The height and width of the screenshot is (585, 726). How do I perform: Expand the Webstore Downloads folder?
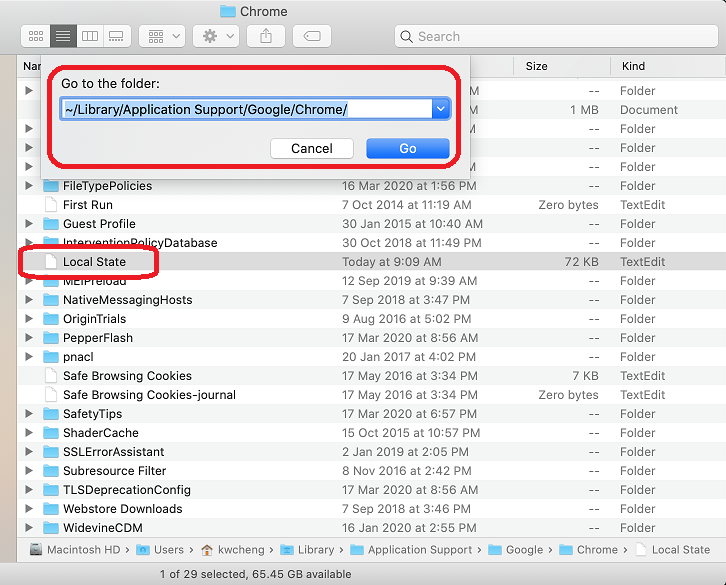point(29,509)
